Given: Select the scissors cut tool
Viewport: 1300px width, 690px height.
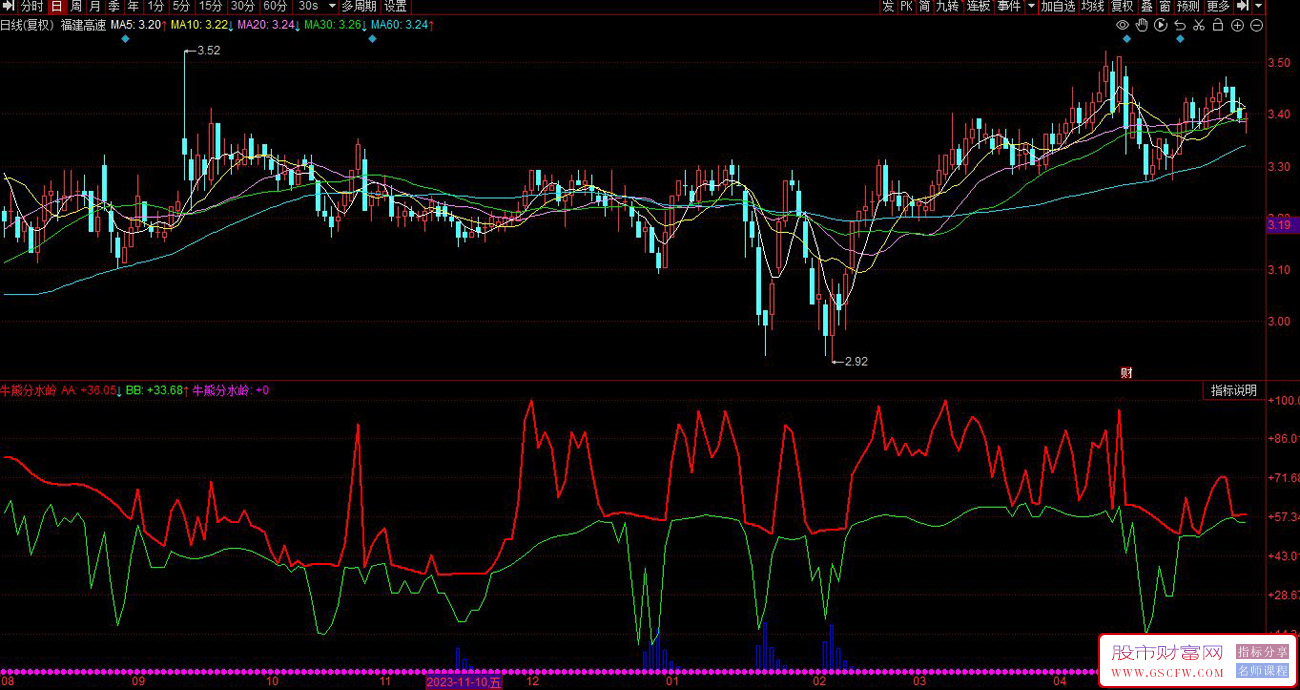Looking at the screenshot, I should coord(1199,25).
